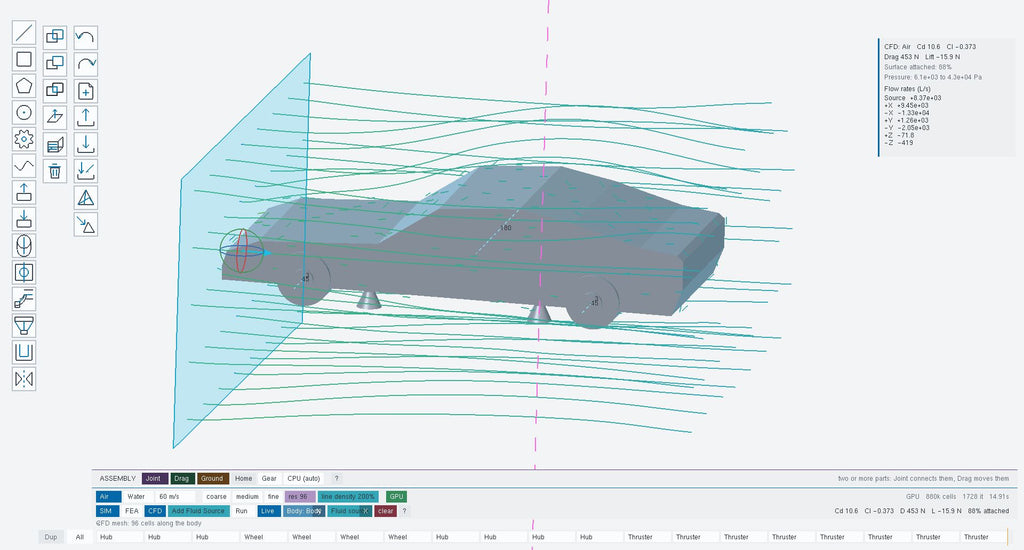
Task: Toggle Live simulation mode
Action: coord(268,511)
